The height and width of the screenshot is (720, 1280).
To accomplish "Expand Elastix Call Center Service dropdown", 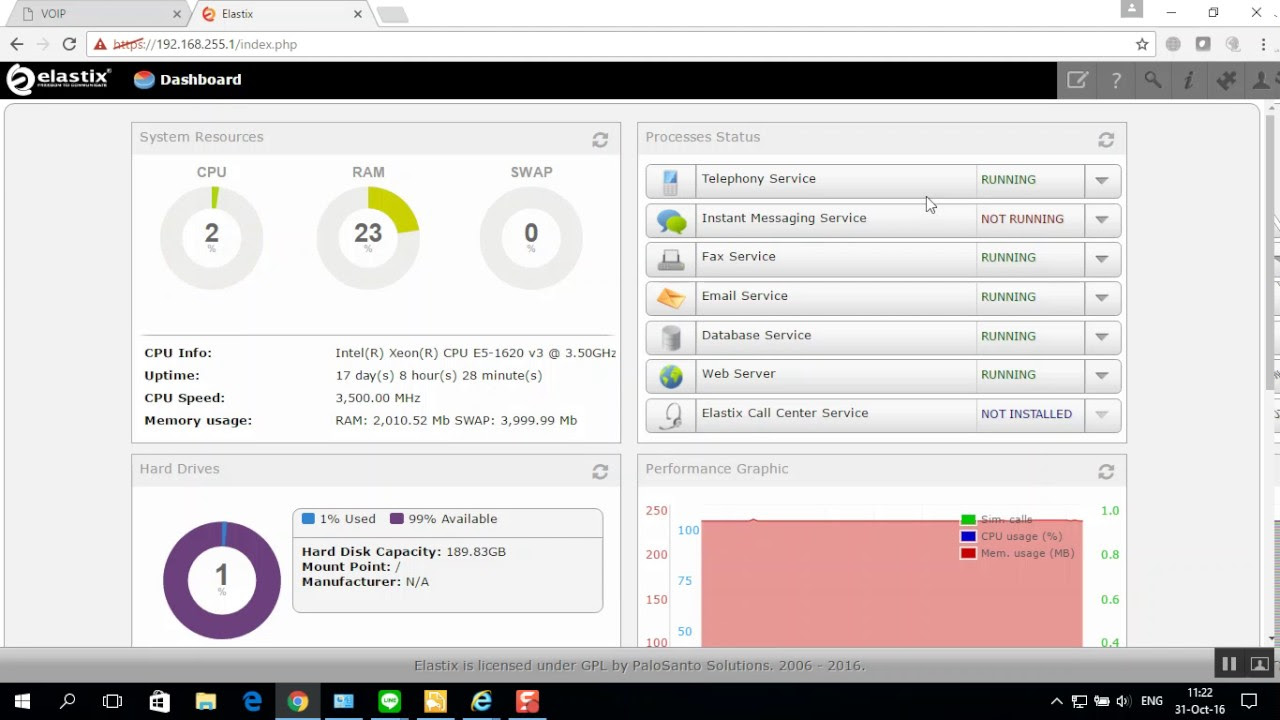I will [1101, 415].
